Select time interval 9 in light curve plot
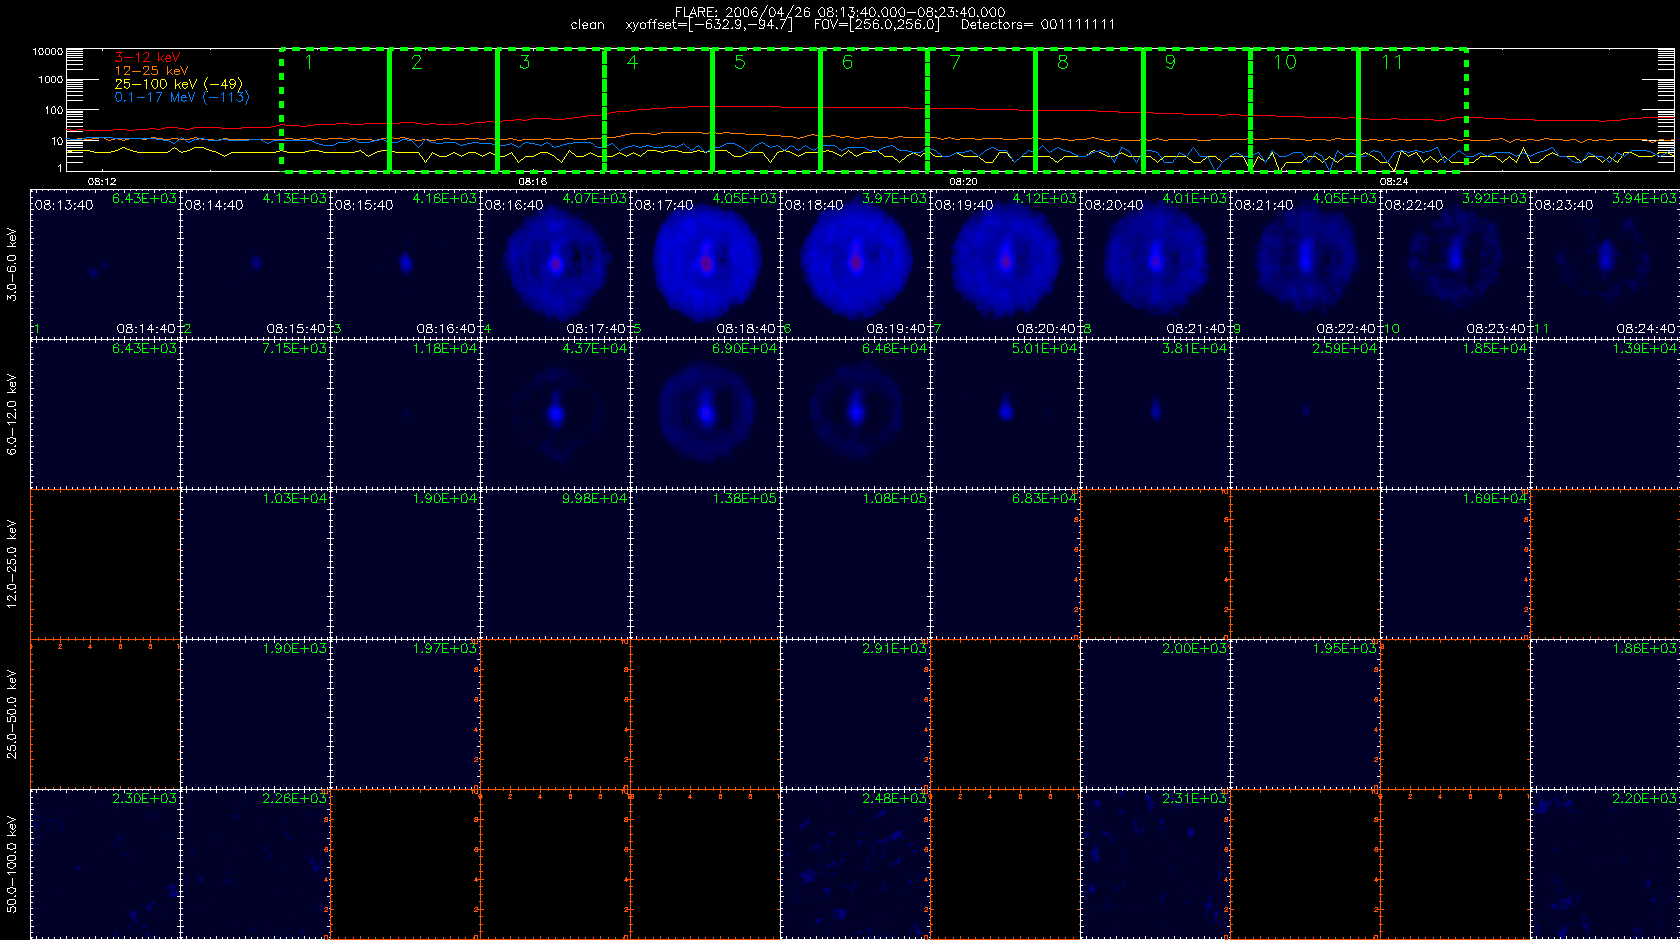Image resolution: width=1680 pixels, height=940 pixels. tap(1197, 110)
